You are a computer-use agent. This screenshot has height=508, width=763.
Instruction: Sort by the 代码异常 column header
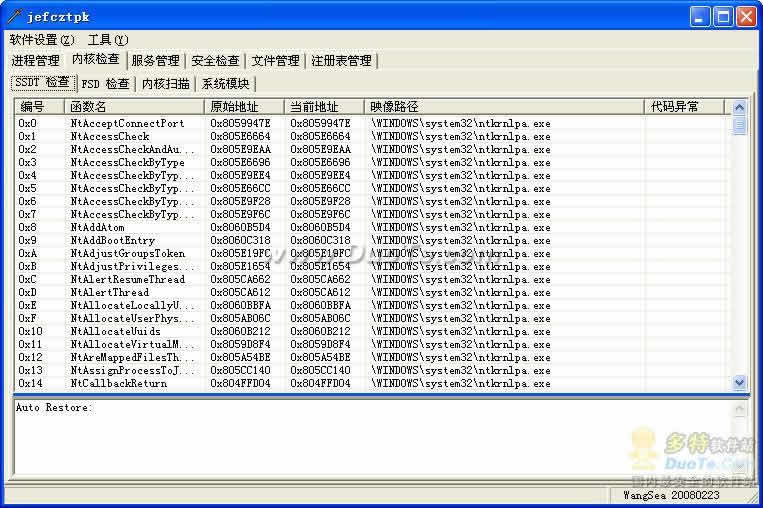coord(684,107)
